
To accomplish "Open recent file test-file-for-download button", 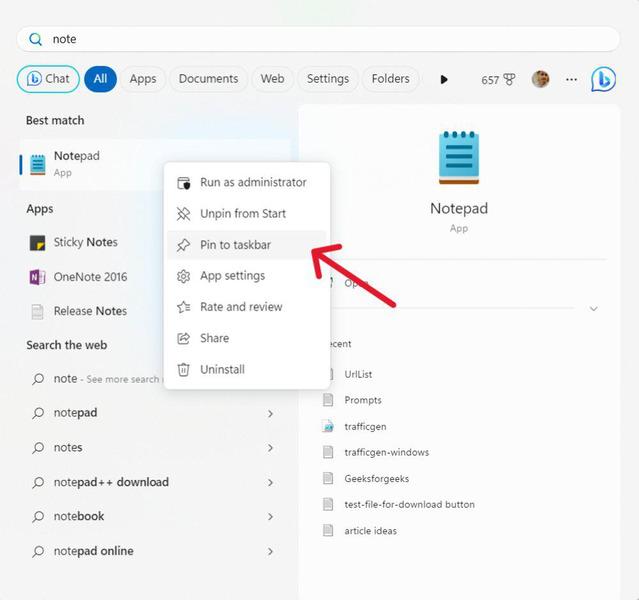I will point(409,504).
